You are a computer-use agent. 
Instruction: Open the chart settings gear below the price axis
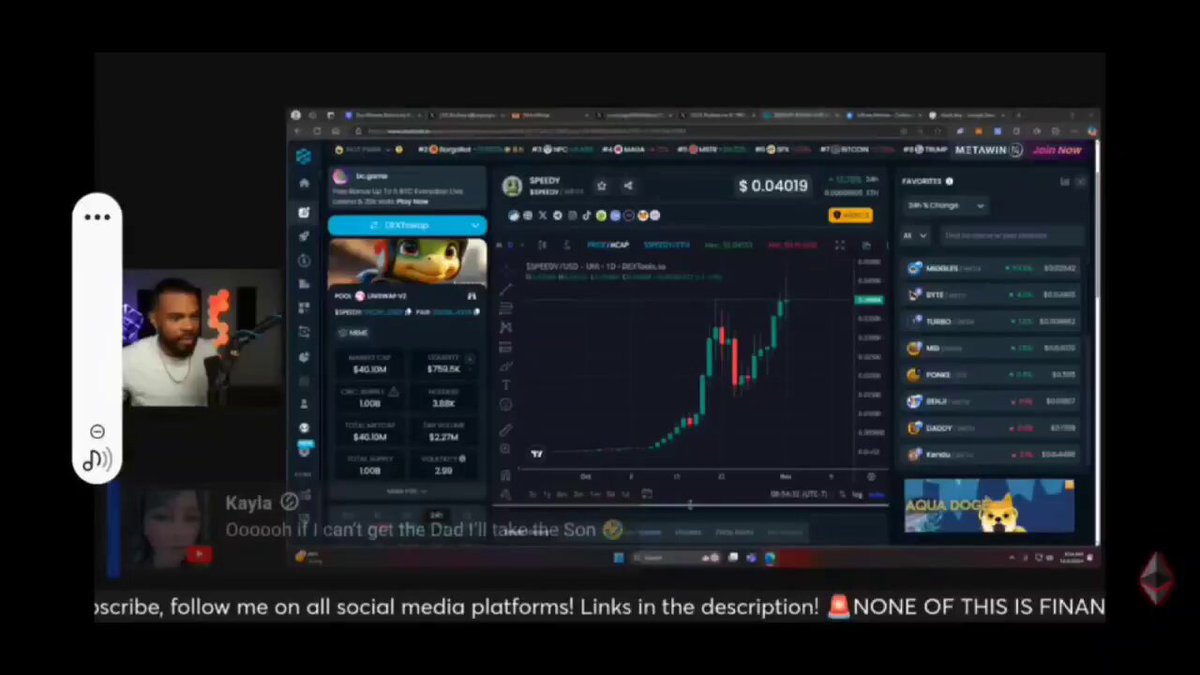(870, 477)
